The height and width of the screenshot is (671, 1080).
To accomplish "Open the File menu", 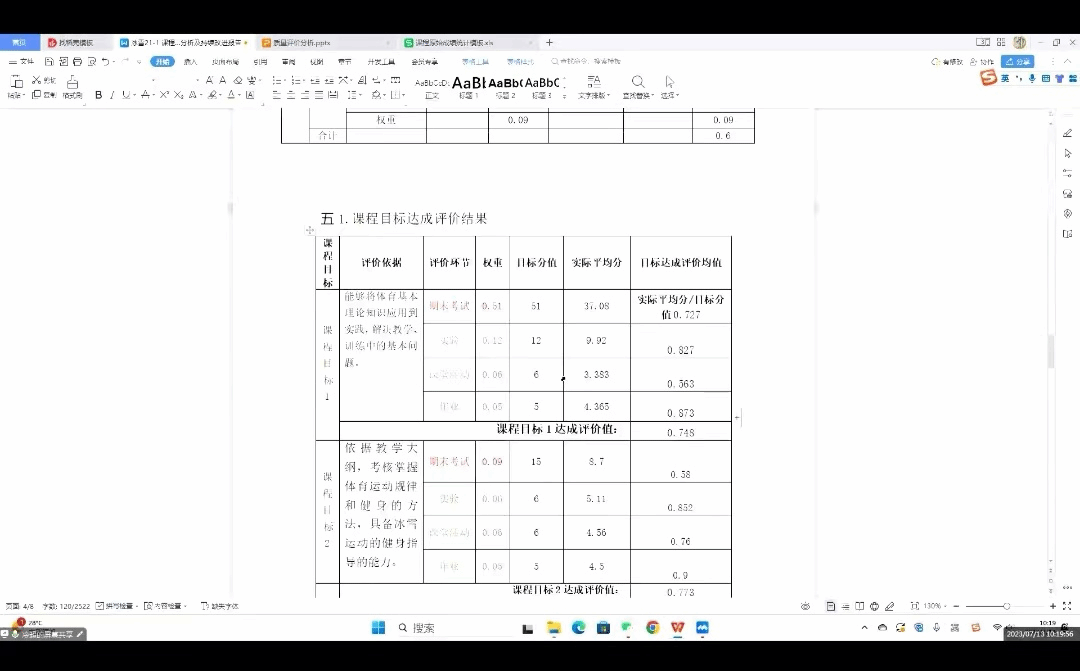I will pos(21,62).
